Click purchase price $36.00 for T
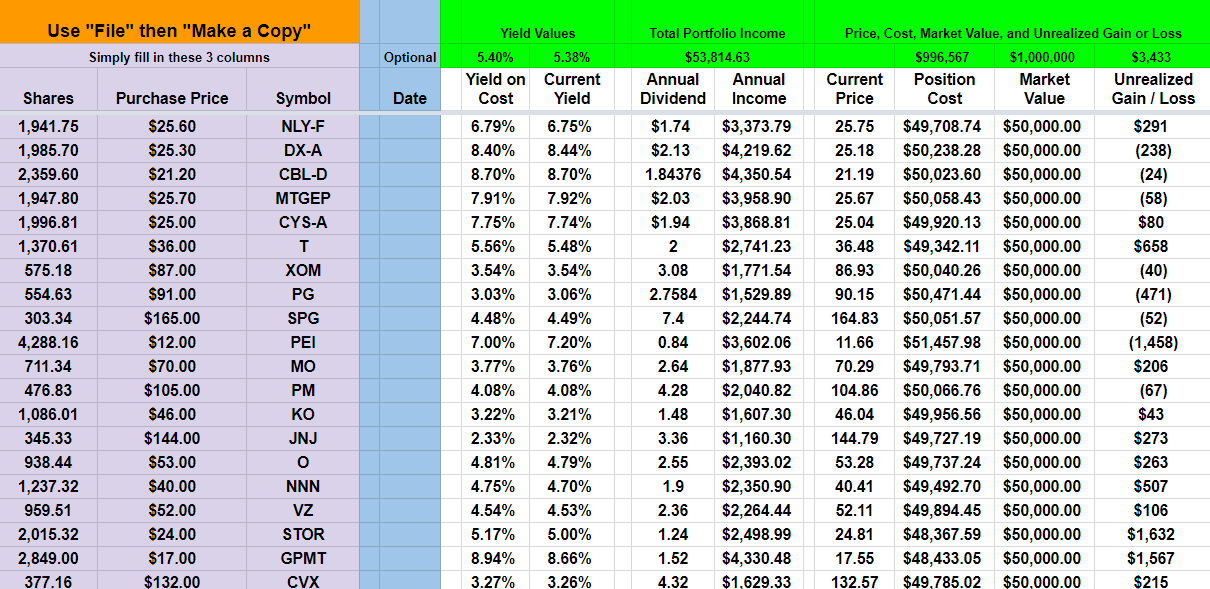This screenshot has width=1210, height=589. pos(172,246)
